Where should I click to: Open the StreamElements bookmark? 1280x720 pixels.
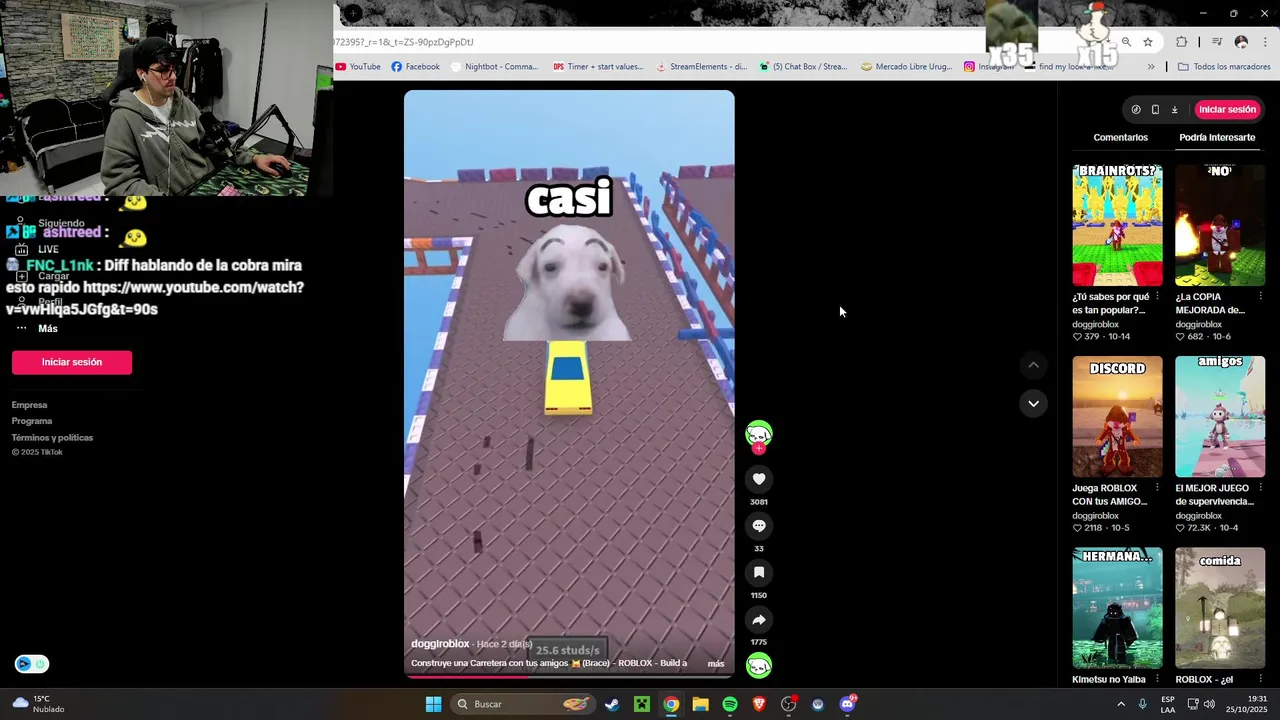pos(701,67)
